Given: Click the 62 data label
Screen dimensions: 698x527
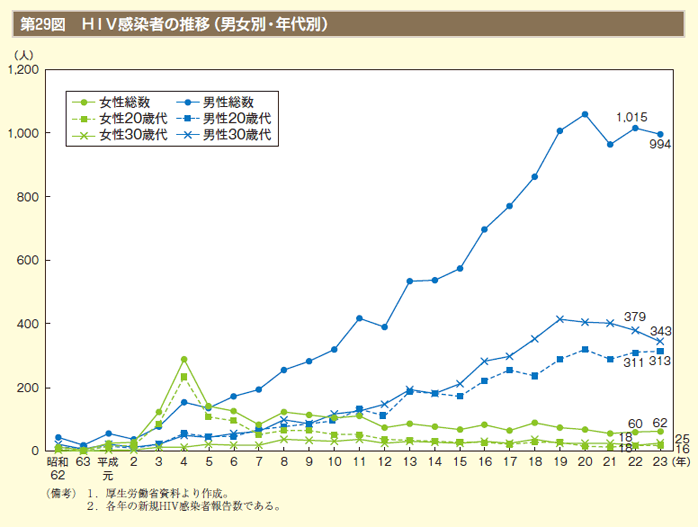Looking at the screenshot, I should (660, 422).
